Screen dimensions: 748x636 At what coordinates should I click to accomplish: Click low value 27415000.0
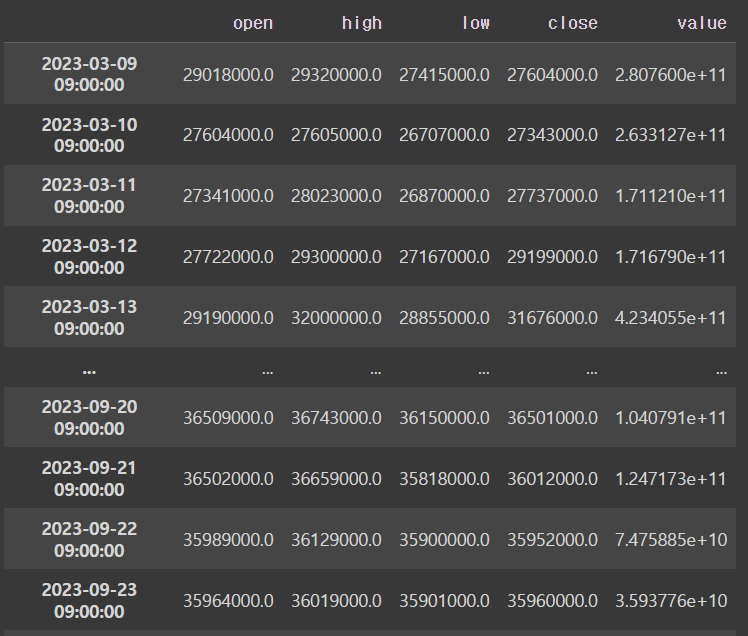(444, 75)
